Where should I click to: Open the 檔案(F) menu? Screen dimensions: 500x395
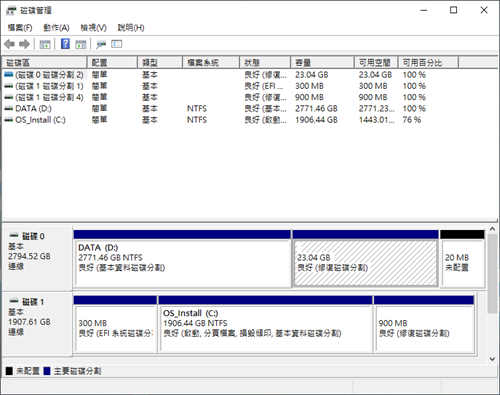click(20, 28)
